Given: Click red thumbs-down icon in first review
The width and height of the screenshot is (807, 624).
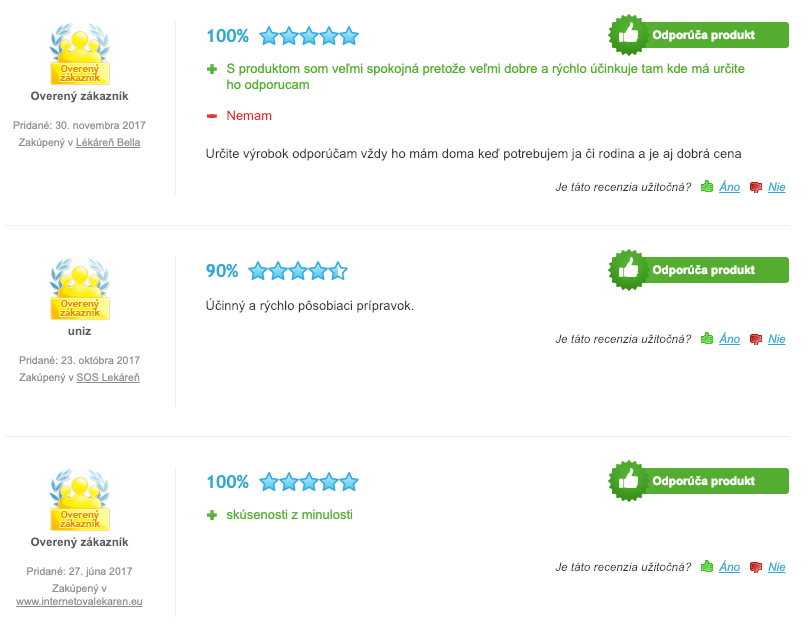Looking at the screenshot, I should [756, 187].
